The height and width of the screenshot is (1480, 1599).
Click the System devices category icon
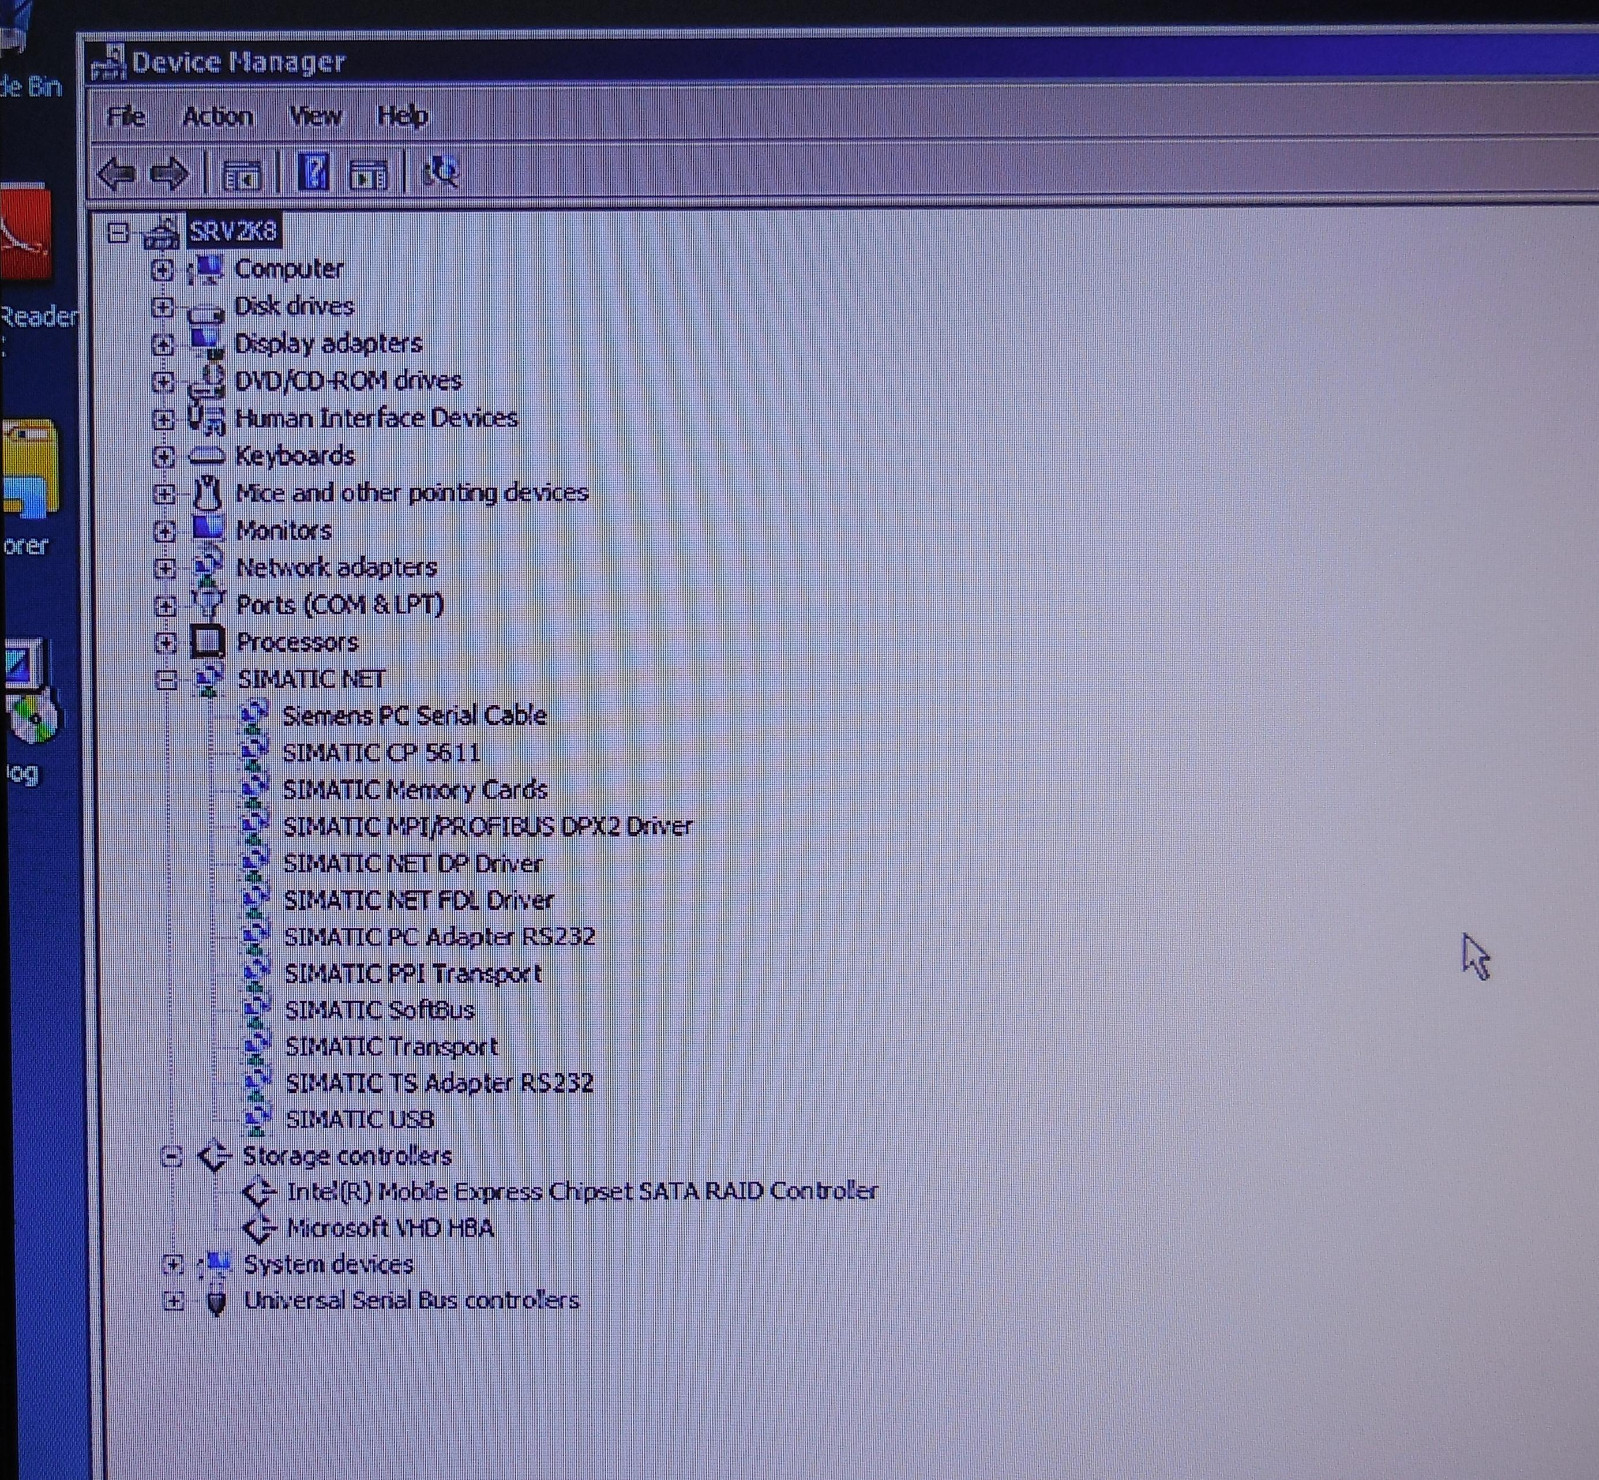[x=214, y=1264]
